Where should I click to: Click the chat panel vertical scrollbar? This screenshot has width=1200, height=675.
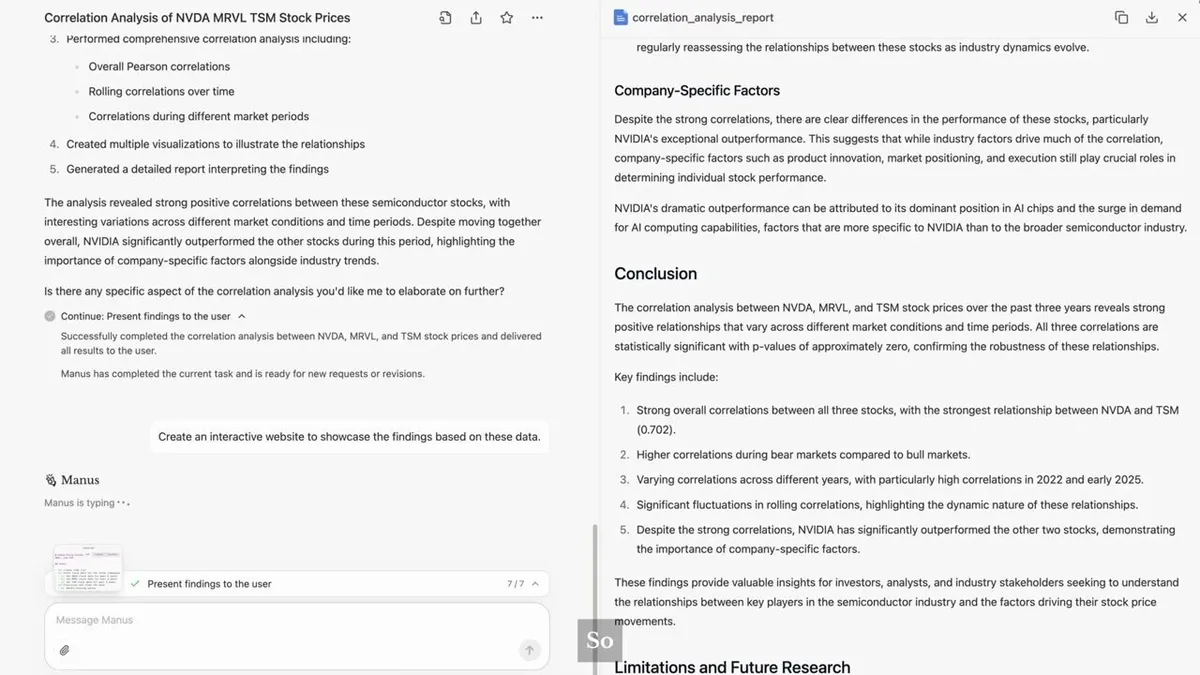[x=594, y=590]
